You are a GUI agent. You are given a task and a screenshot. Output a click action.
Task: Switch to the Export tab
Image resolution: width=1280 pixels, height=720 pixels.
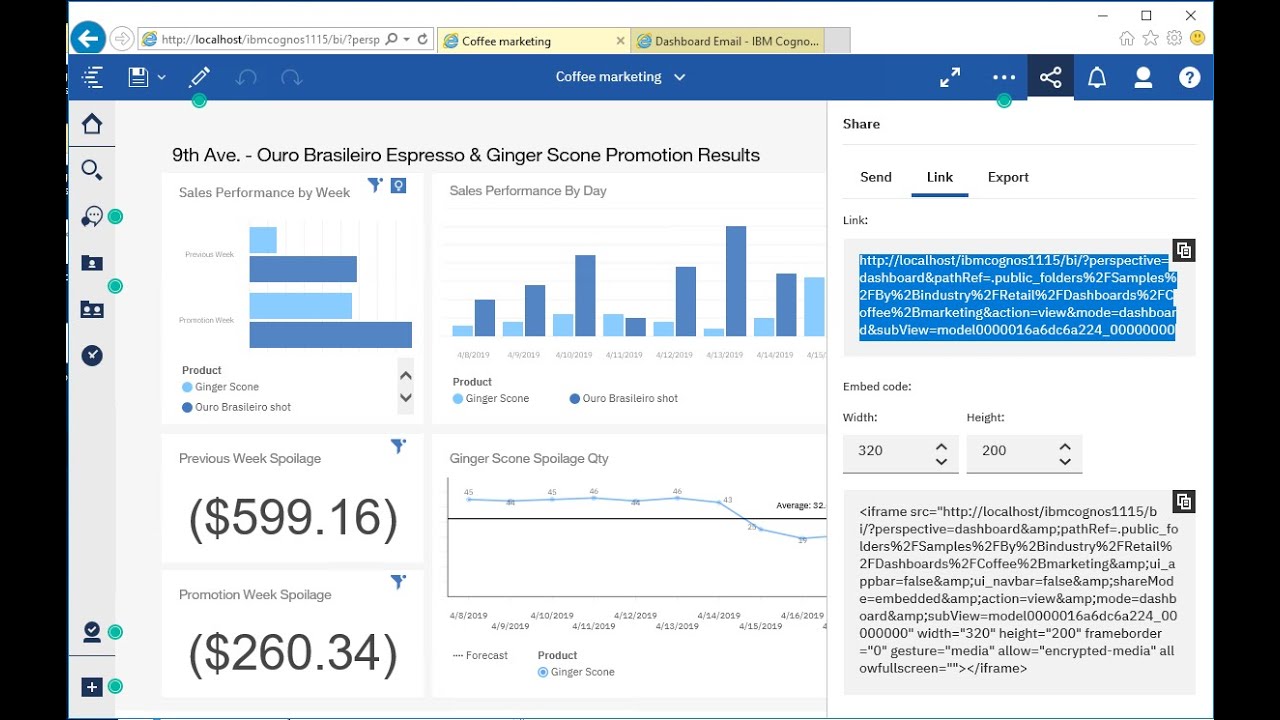click(1008, 177)
